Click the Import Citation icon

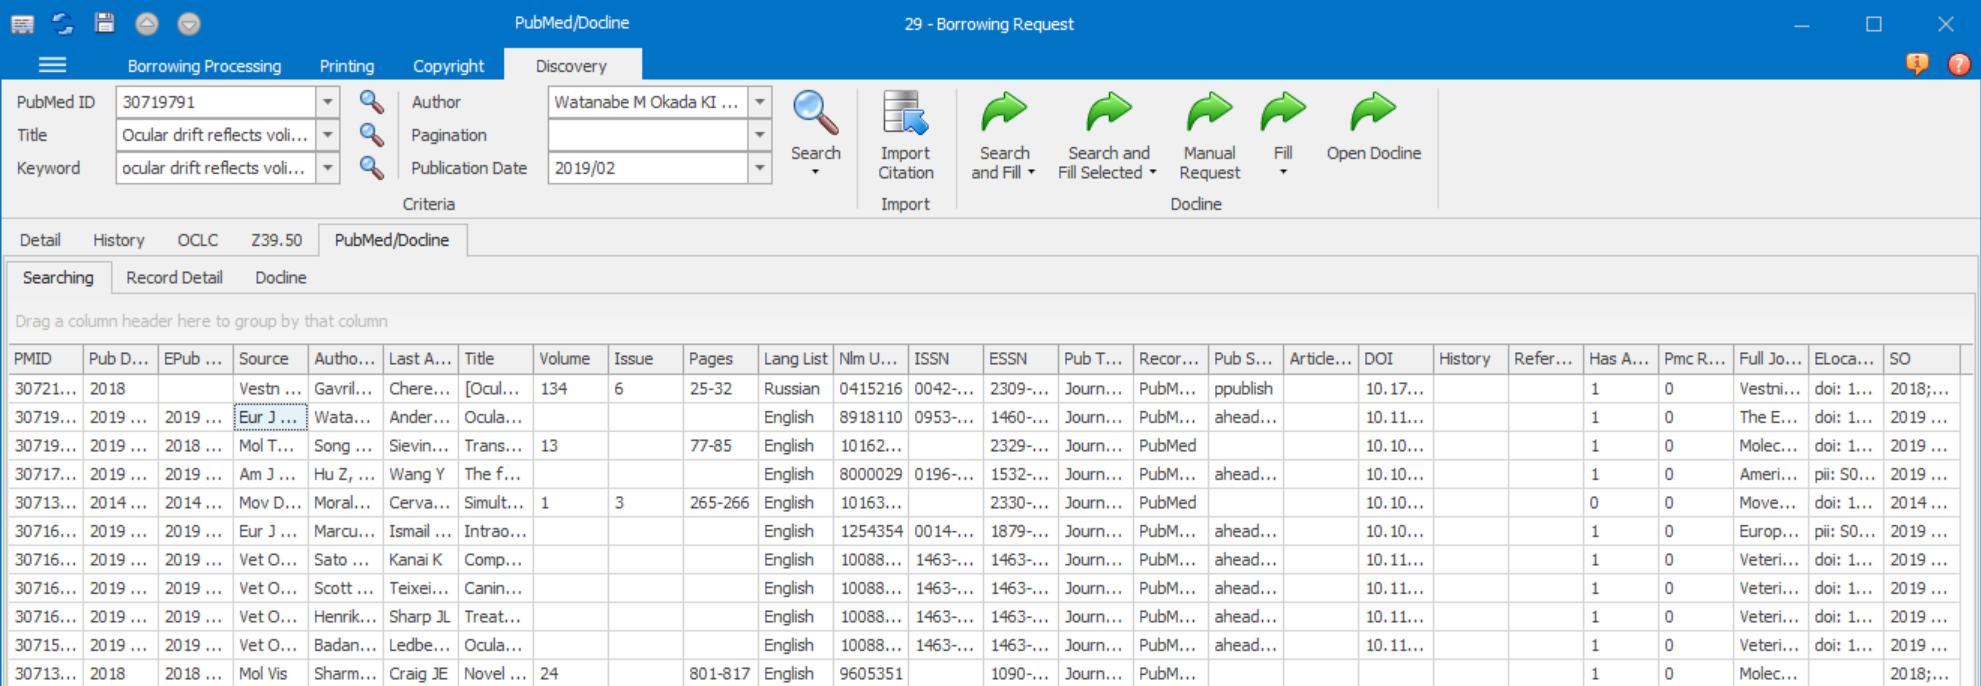coord(905,115)
